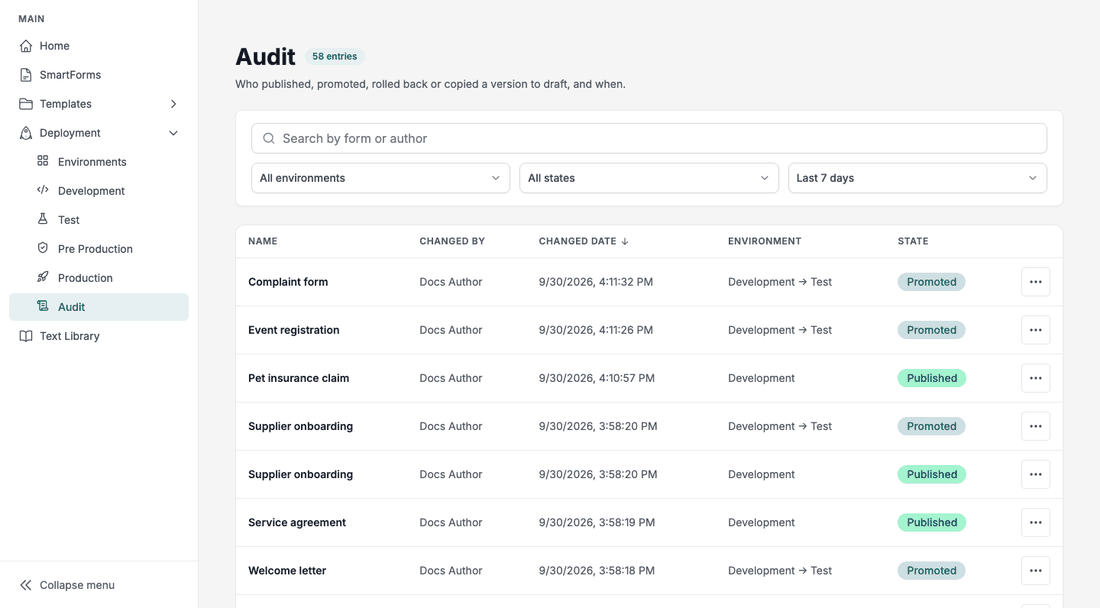Open actions menu for published Supplier onboarding
Image resolution: width=1100 pixels, height=608 pixels.
tap(1035, 475)
